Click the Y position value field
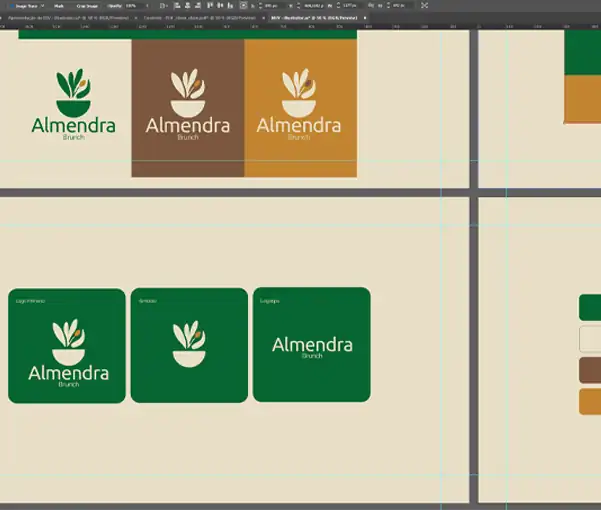The width and height of the screenshot is (601, 510). [313, 6]
